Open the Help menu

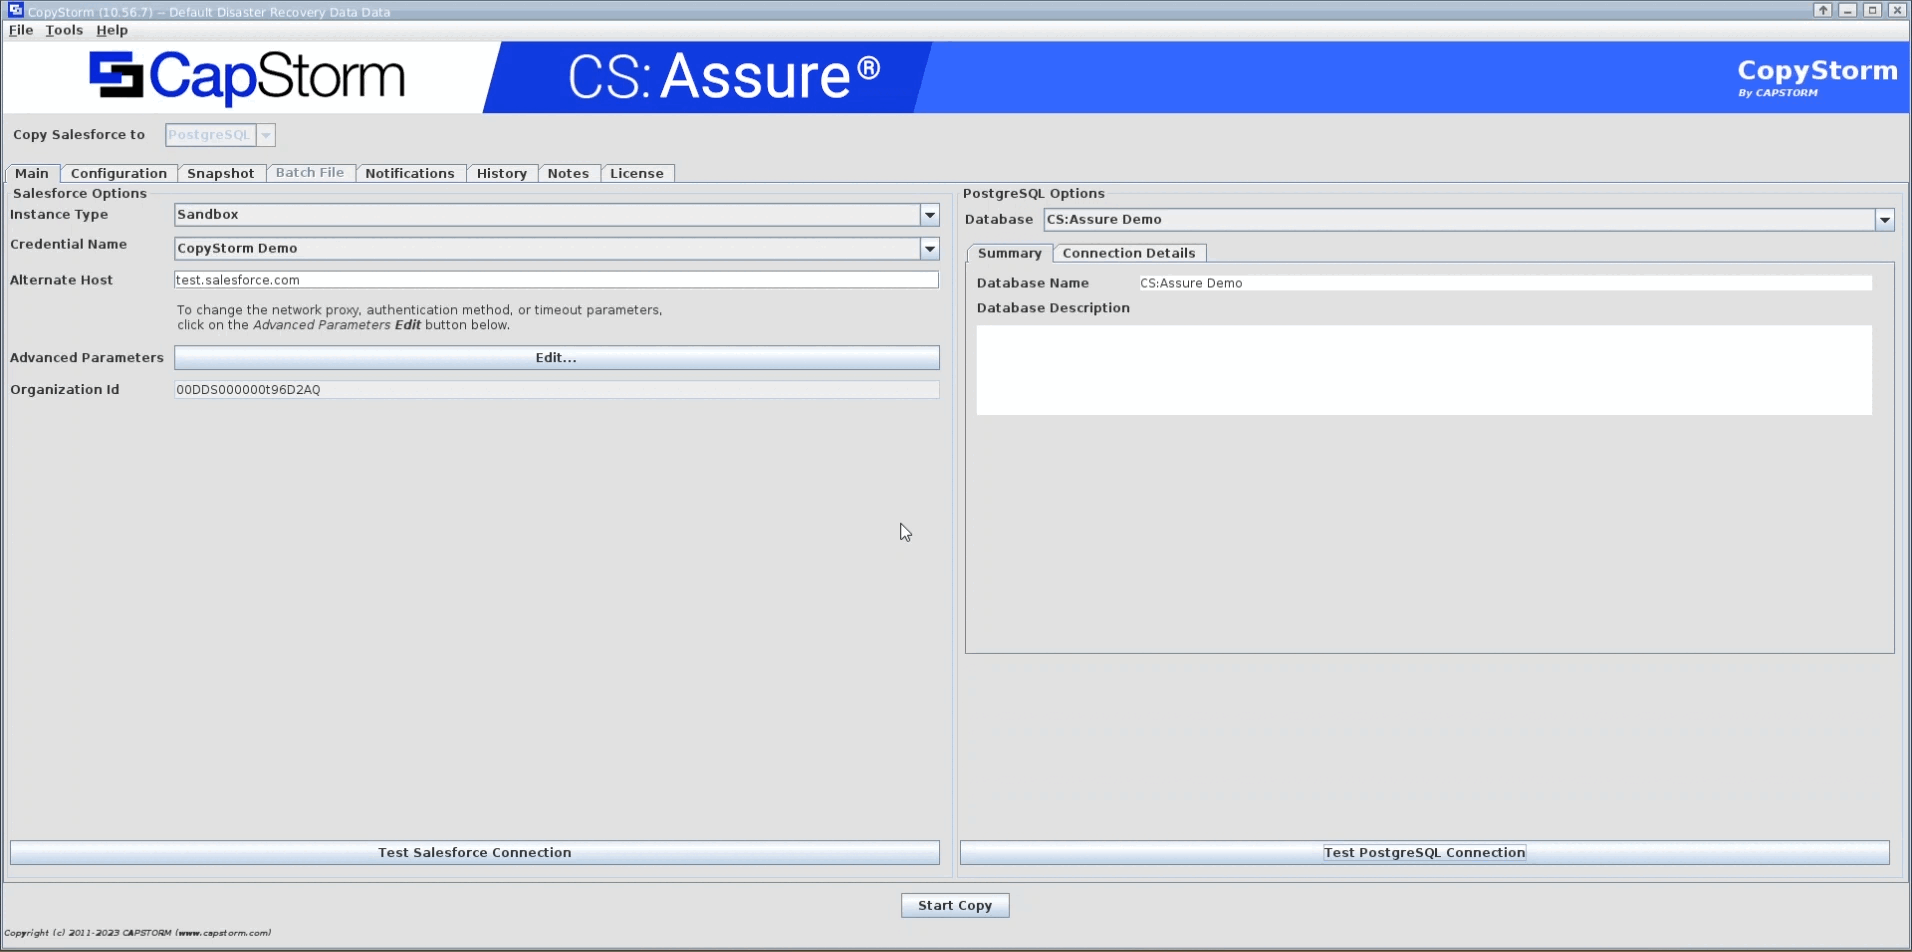(x=112, y=30)
